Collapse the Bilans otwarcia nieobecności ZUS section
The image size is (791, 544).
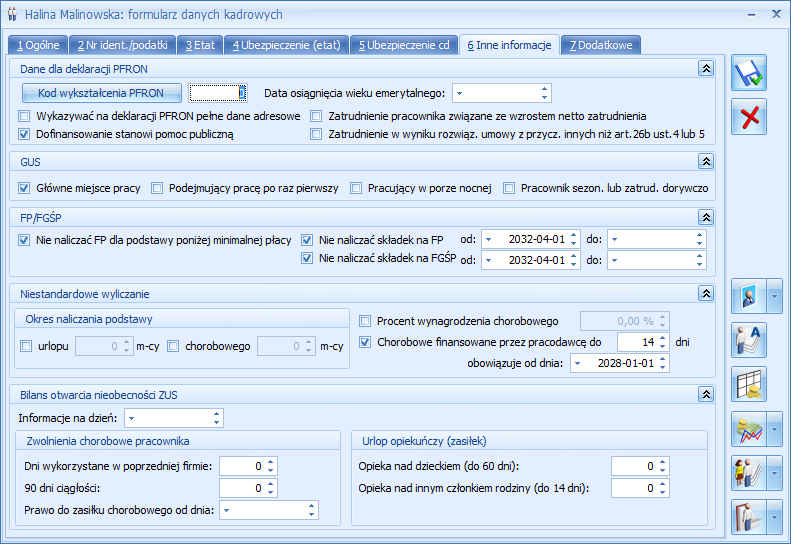point(706,394)
